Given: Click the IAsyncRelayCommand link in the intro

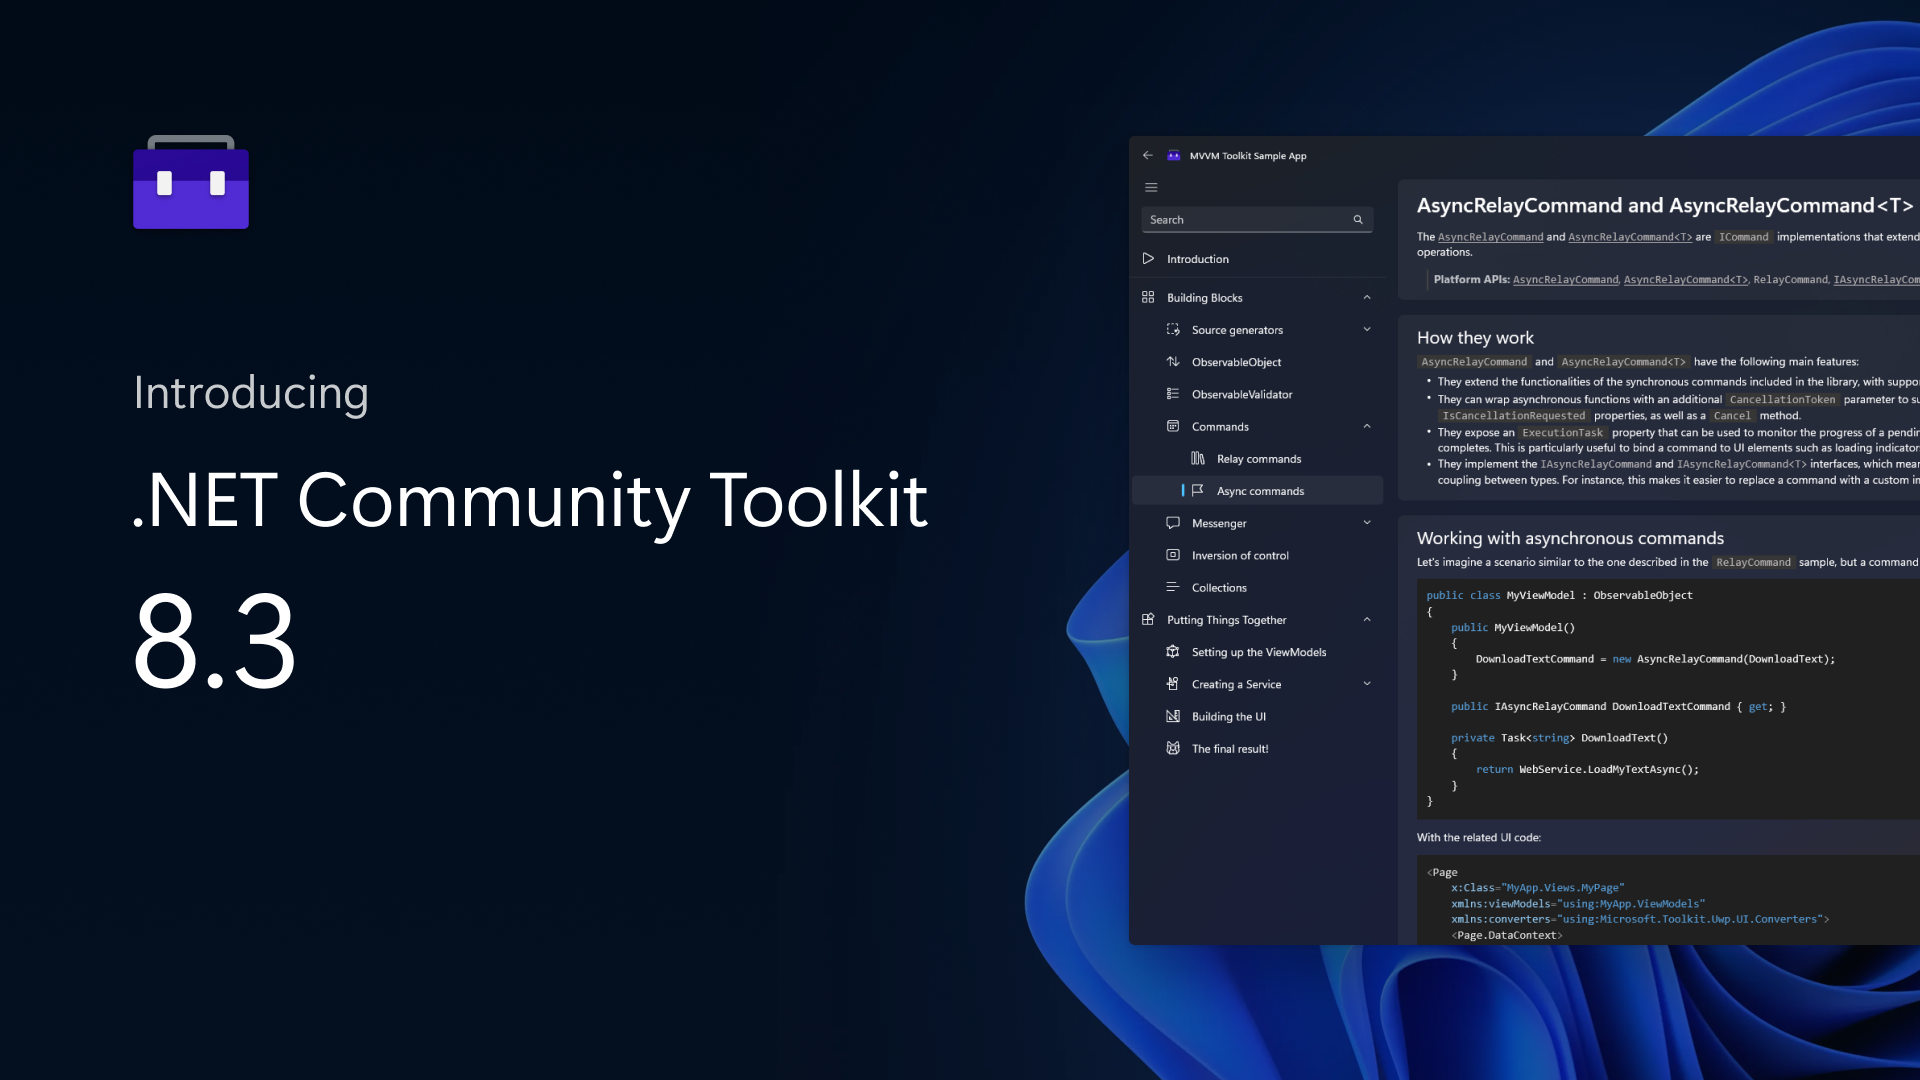Looking at the screenshot, I should point(1876,280).
